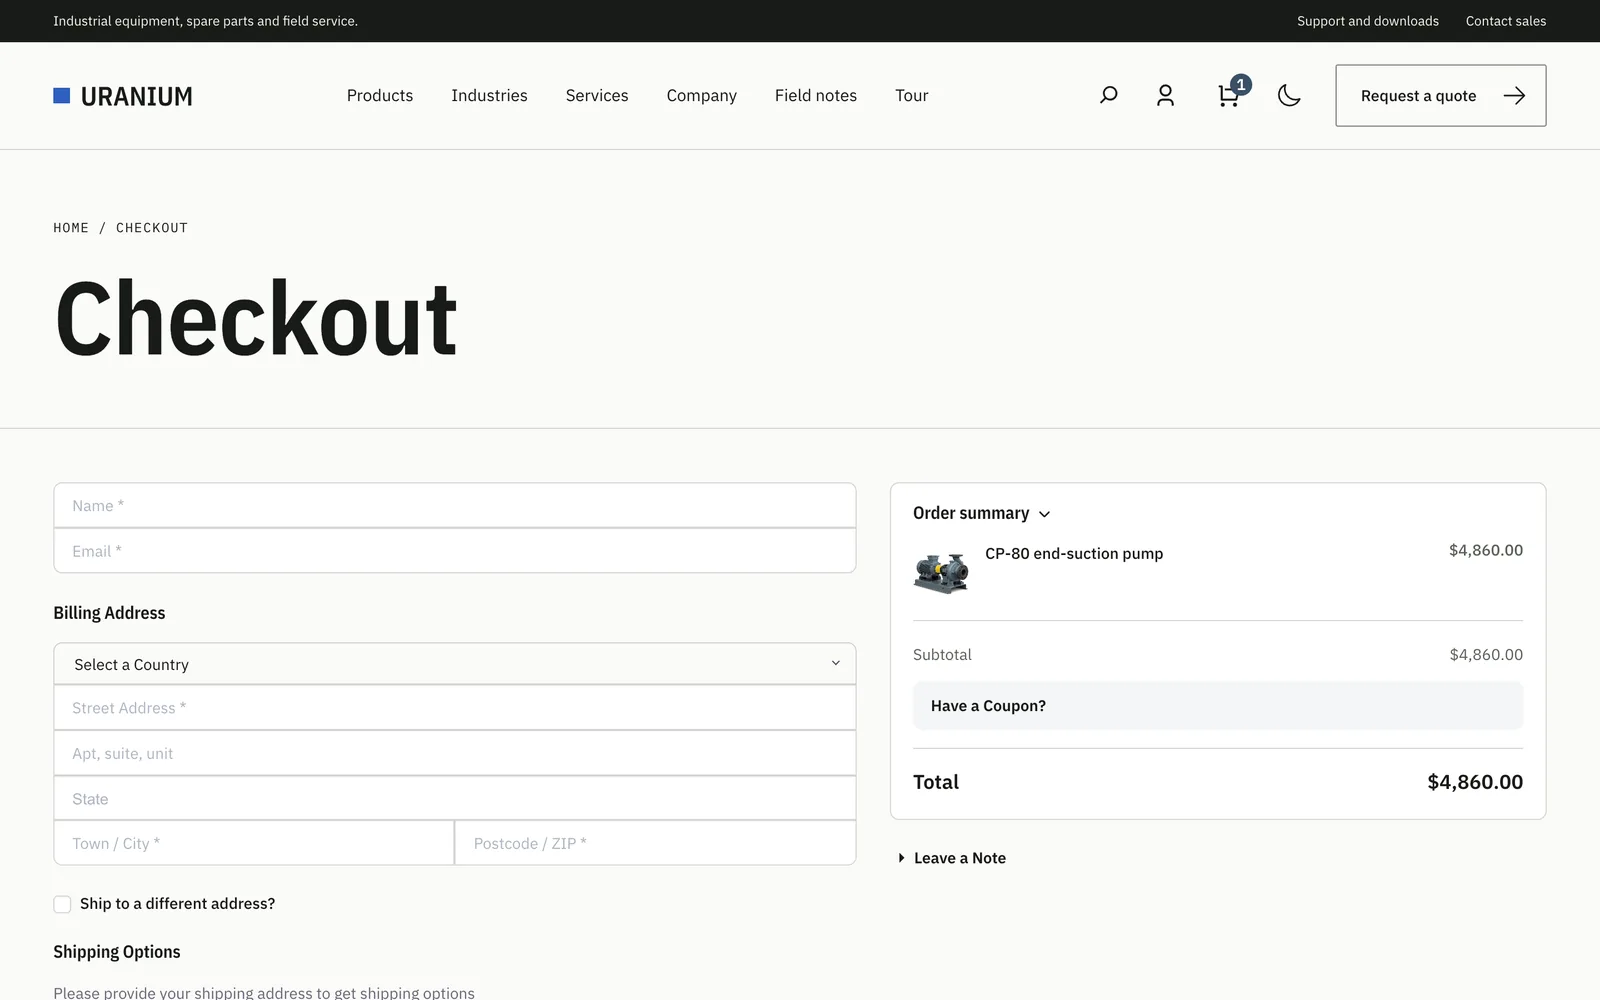The image size is (1600, 1000).
Task: Open the Select a Country dropdown
Action: click(x=455, y=664)
